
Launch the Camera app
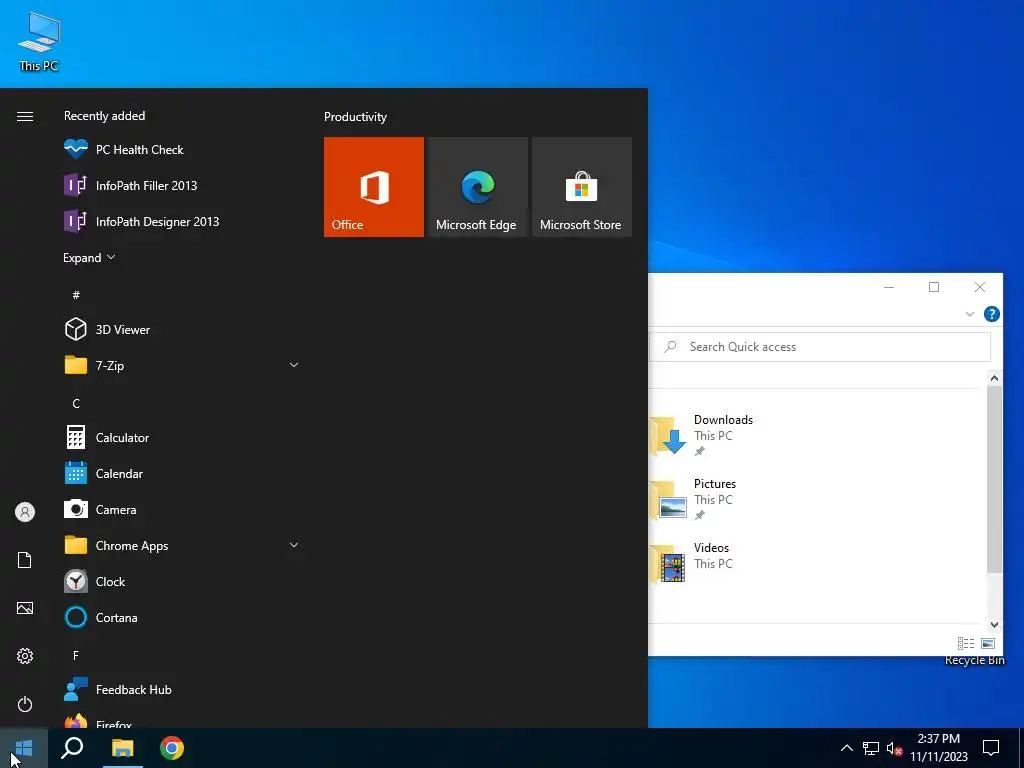(x=182, y=509)
